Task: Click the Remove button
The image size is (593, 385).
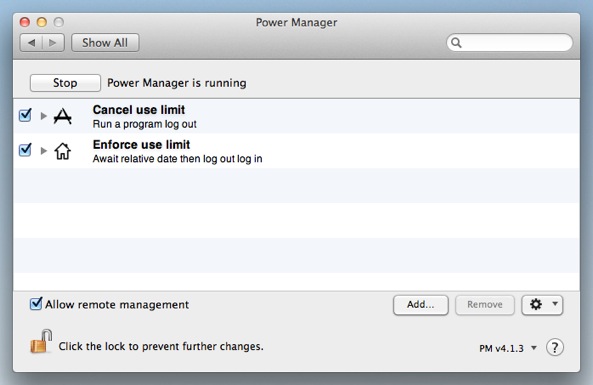Action: click(485, 305)
